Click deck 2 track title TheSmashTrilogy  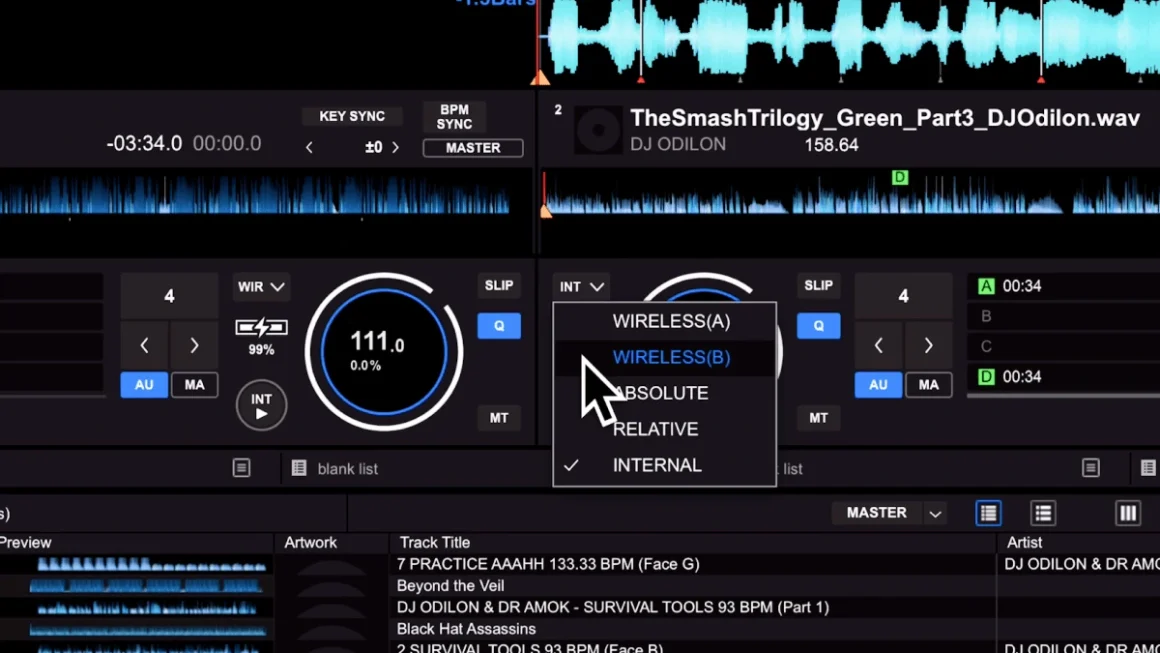tap(885, 118)
